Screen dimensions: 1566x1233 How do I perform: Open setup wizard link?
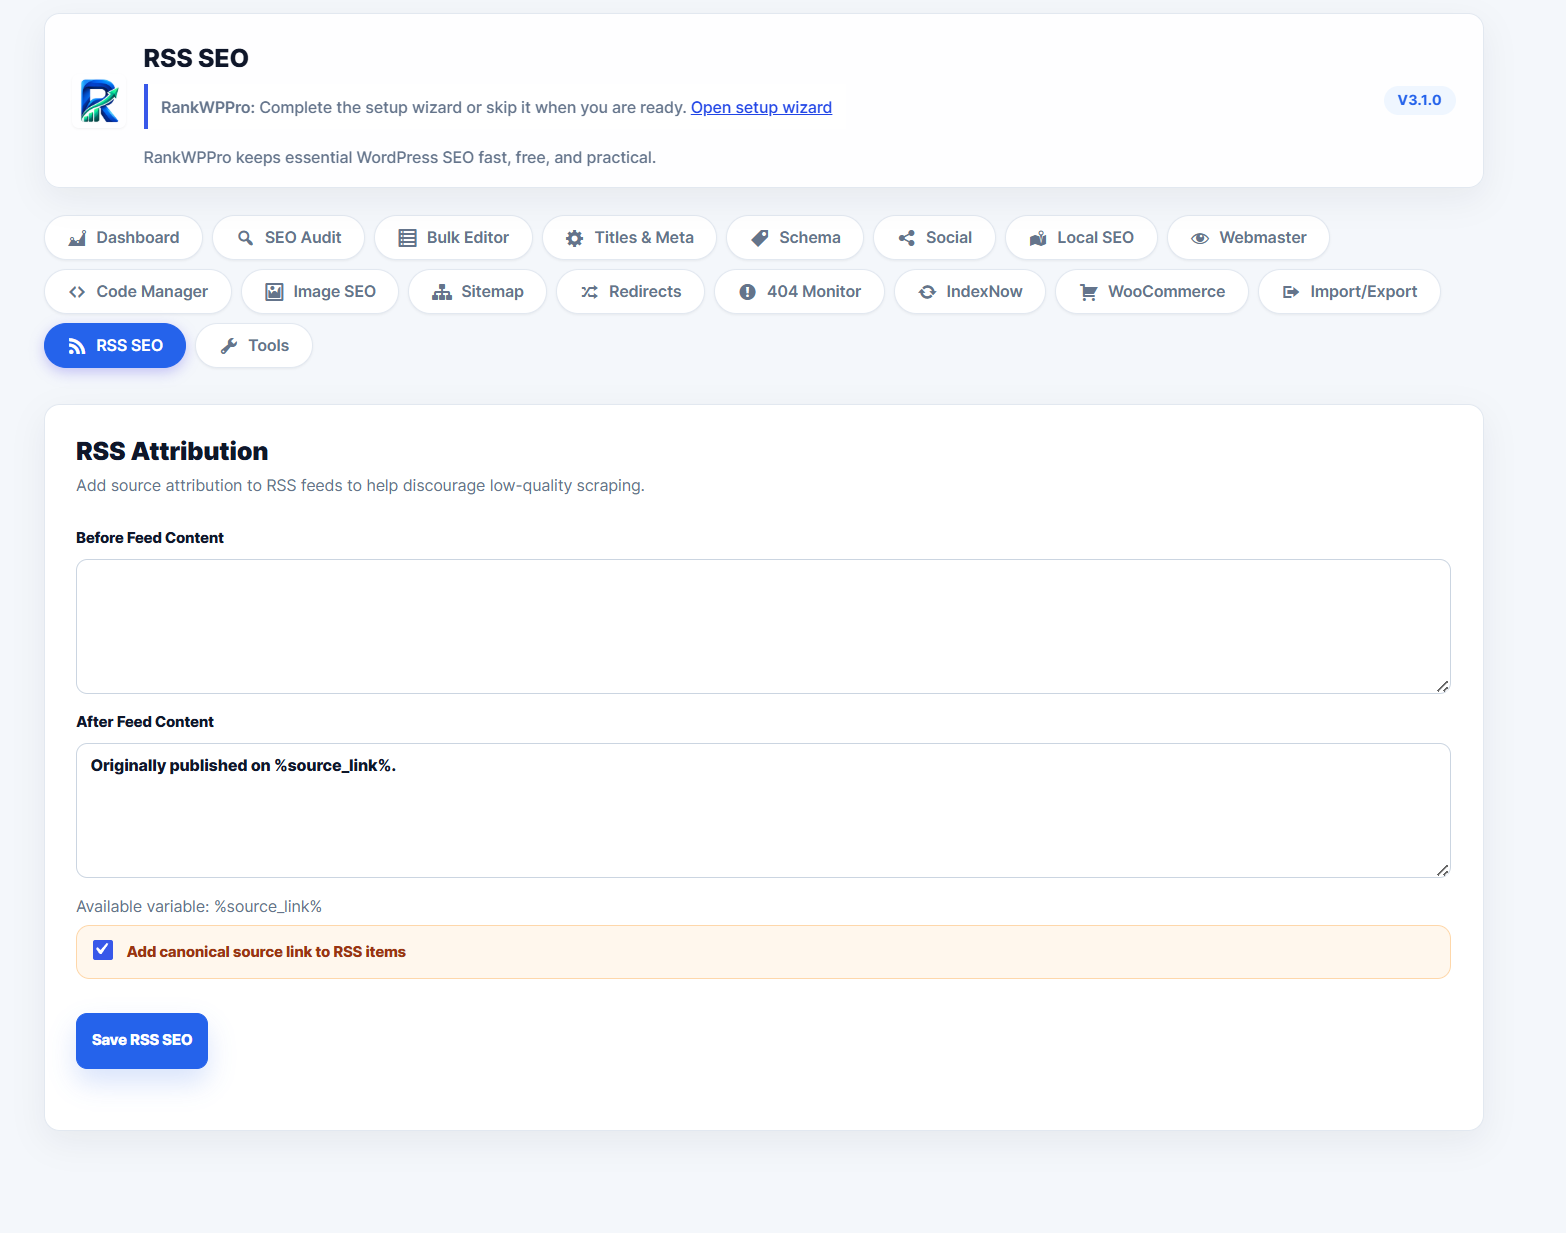tap(761, 108)
